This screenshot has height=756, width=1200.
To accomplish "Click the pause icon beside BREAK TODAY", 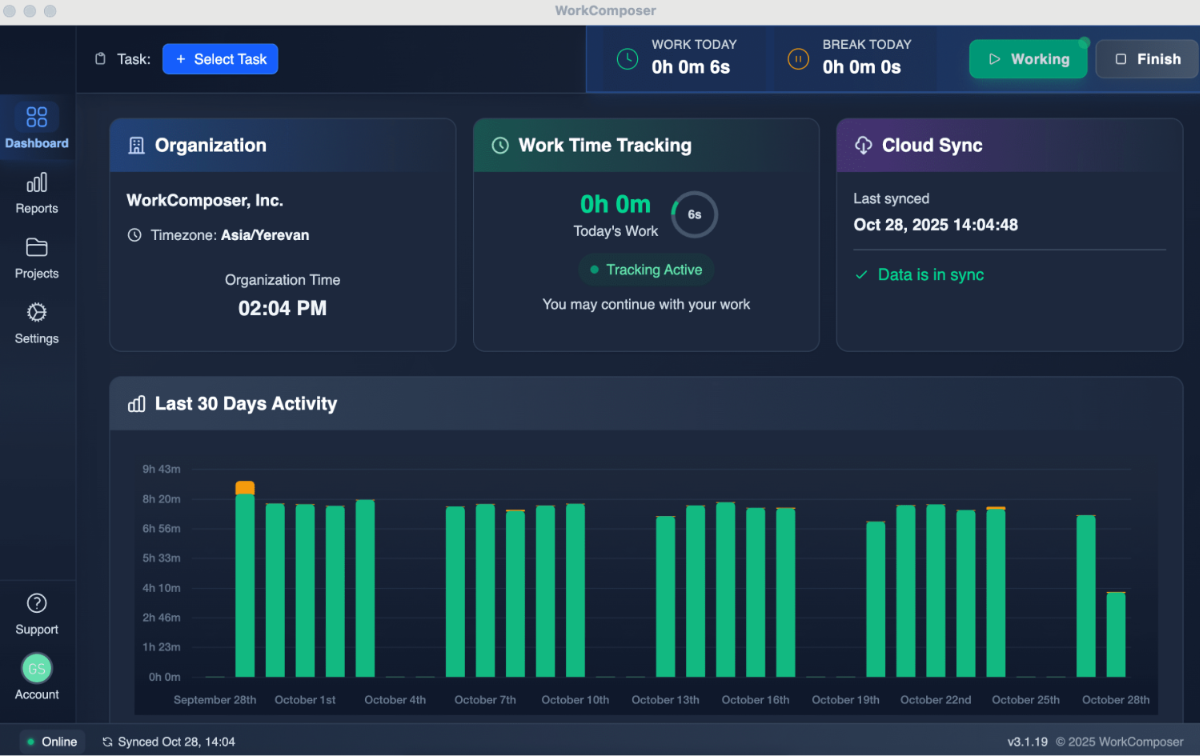I will pyautogui.click(x=797, y=58).
